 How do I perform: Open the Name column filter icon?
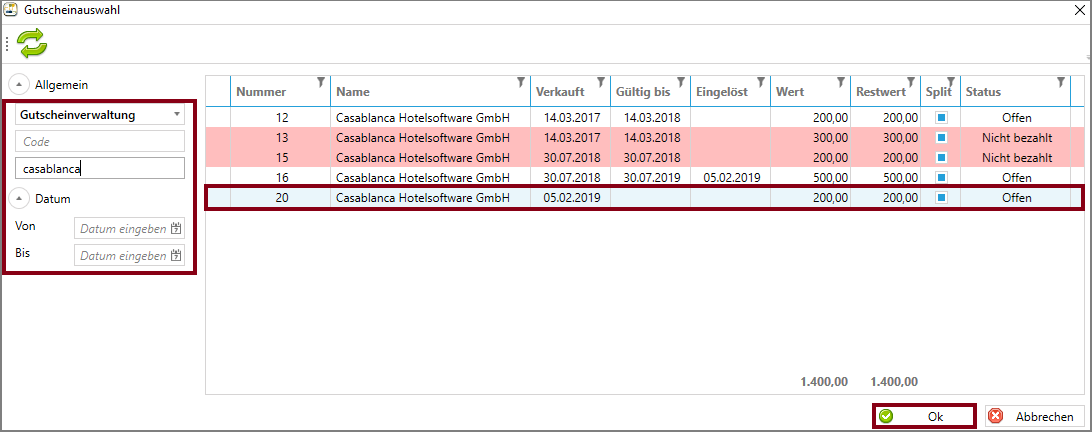(520, 82)
